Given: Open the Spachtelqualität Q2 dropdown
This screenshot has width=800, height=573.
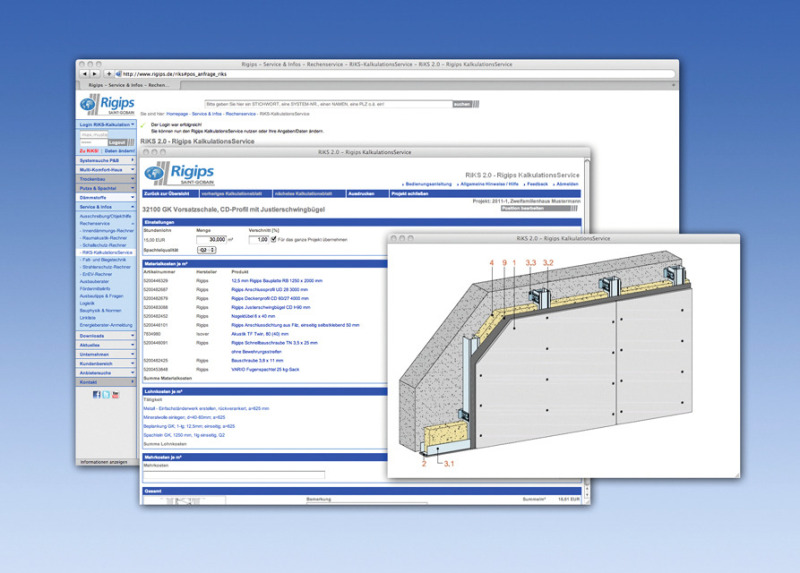Looking at the screenshot, I should [206, 250].
